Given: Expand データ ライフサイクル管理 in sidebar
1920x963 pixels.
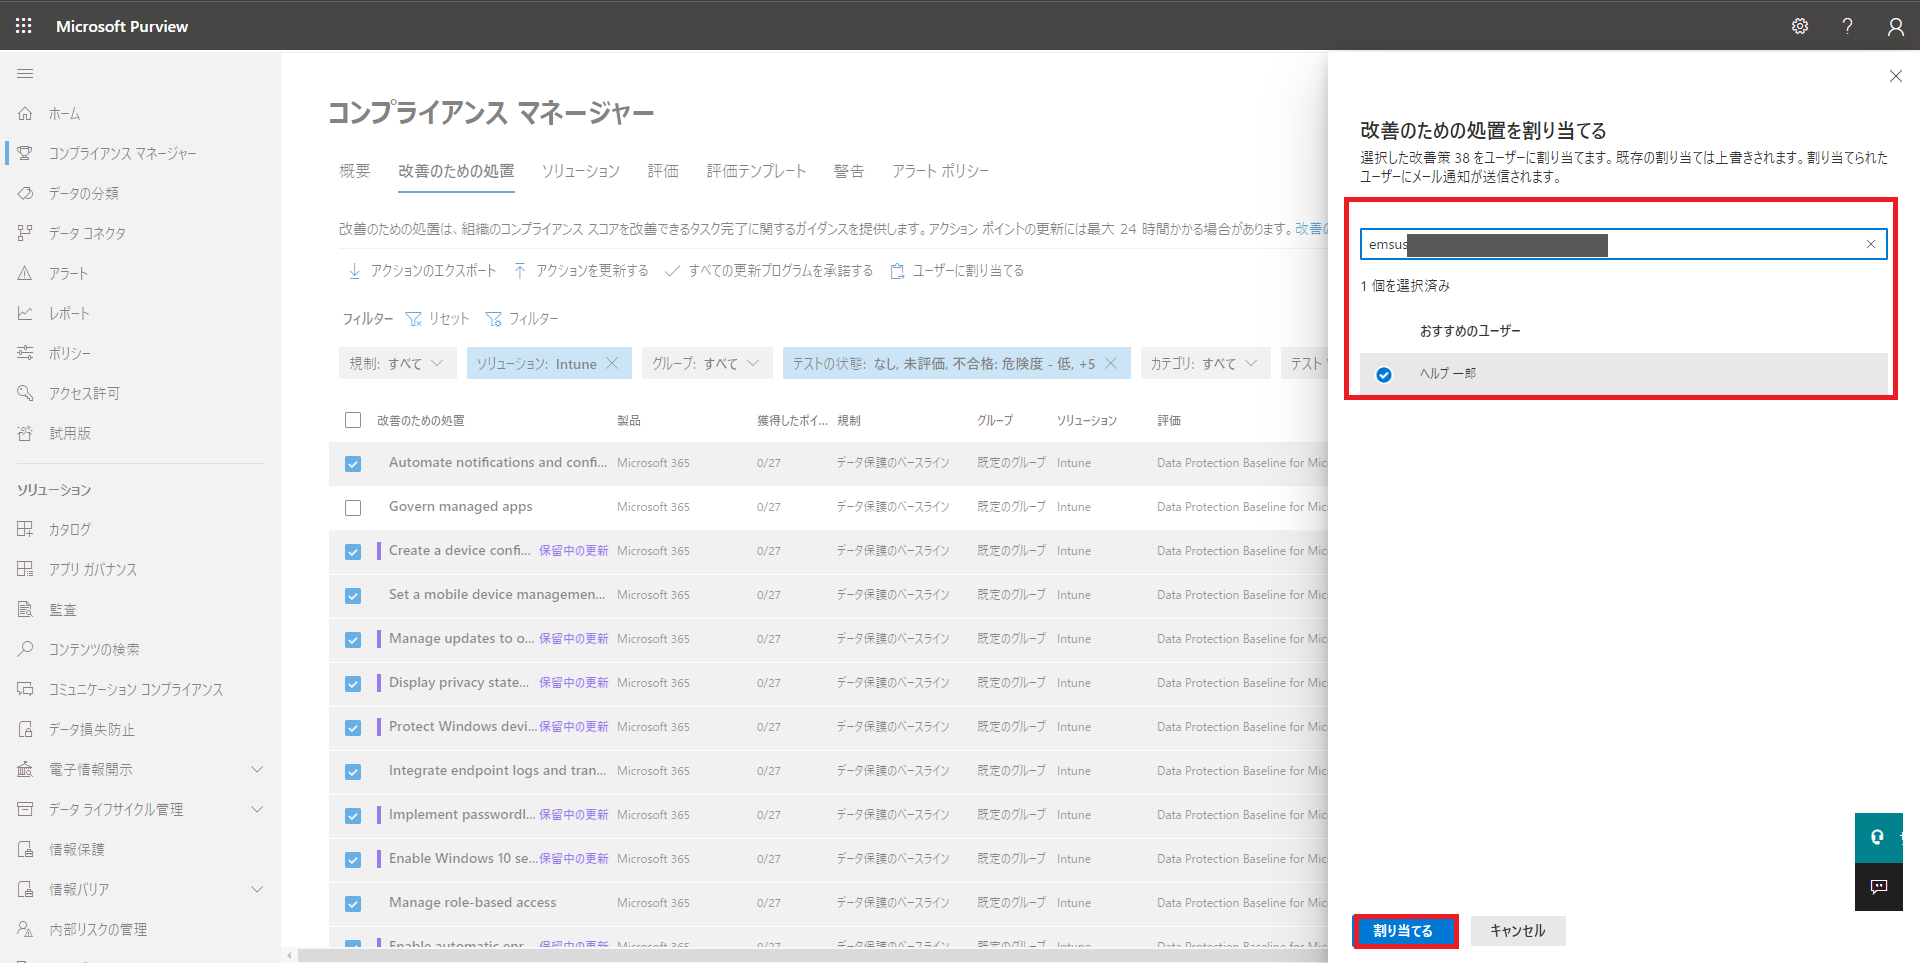Looking at the screenshot, I should 257,809.
